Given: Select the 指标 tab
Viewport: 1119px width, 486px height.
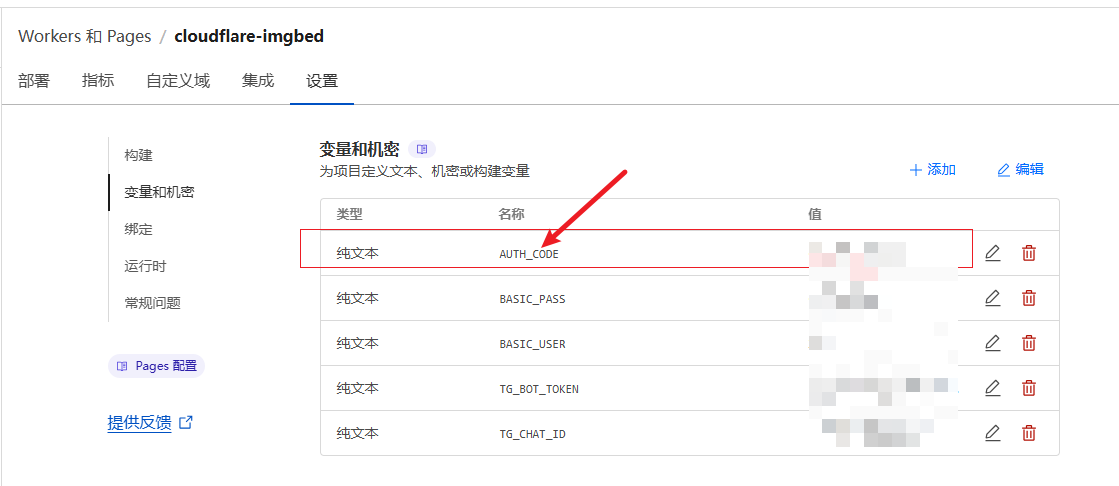Looking at the screenshot, I should (98, 81).
